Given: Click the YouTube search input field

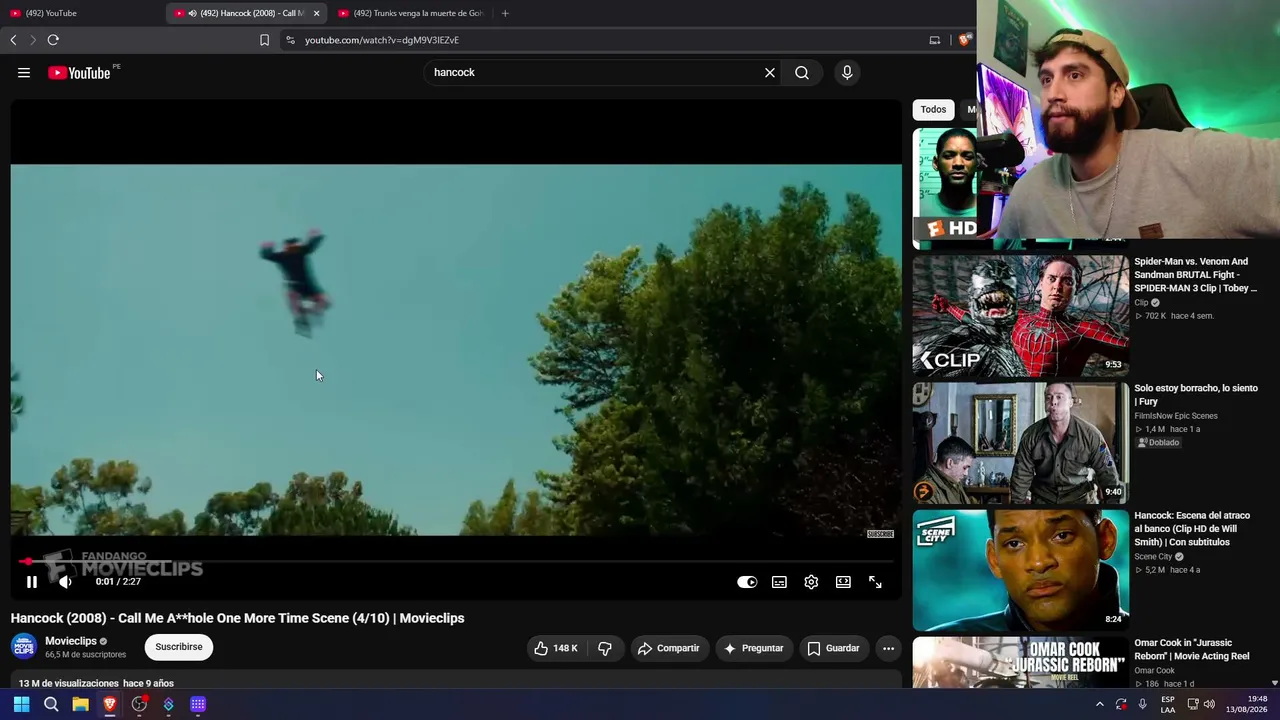Looking at the screenshot, I should (595, 72).
